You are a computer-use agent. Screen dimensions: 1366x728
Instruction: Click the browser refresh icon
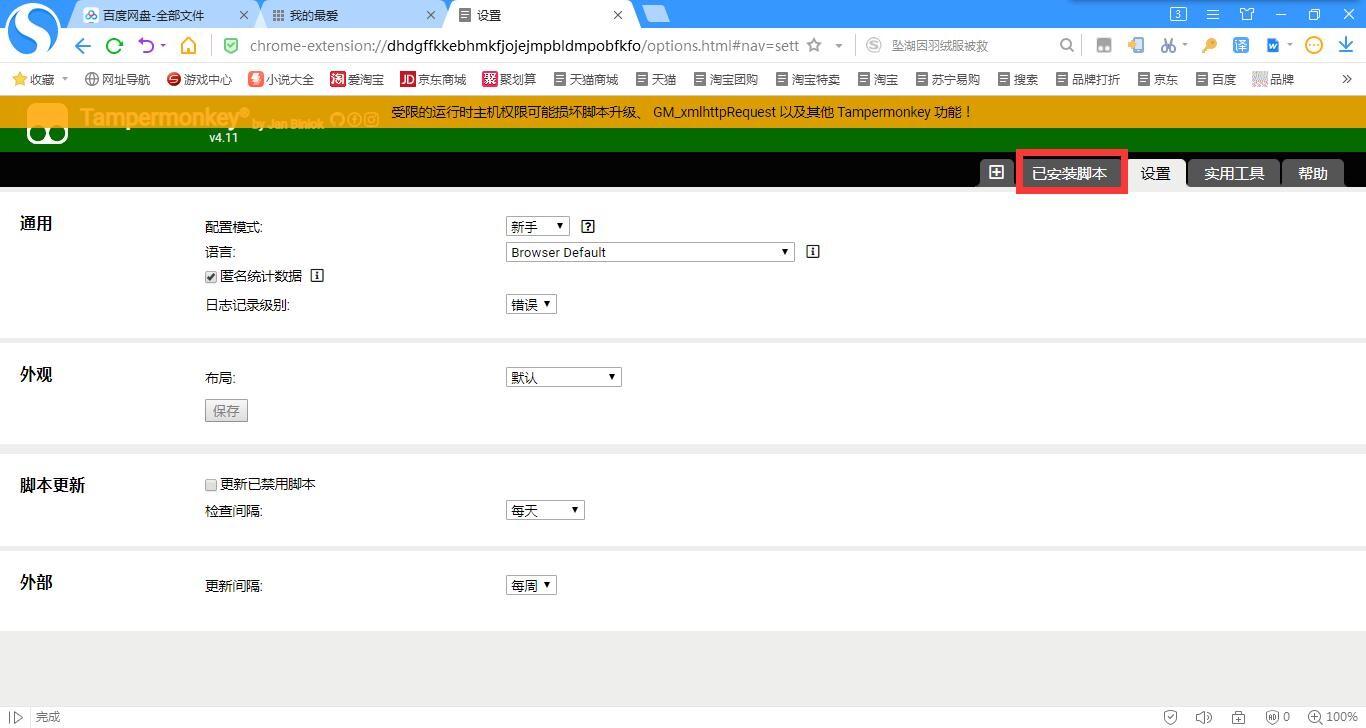pyautogui.click(x=114, y=46)
